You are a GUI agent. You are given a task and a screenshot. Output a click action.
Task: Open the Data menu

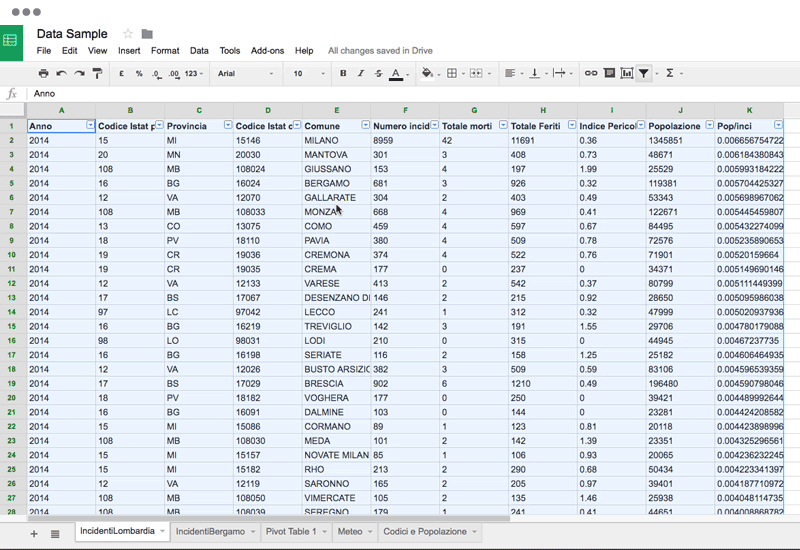[199, 51]
